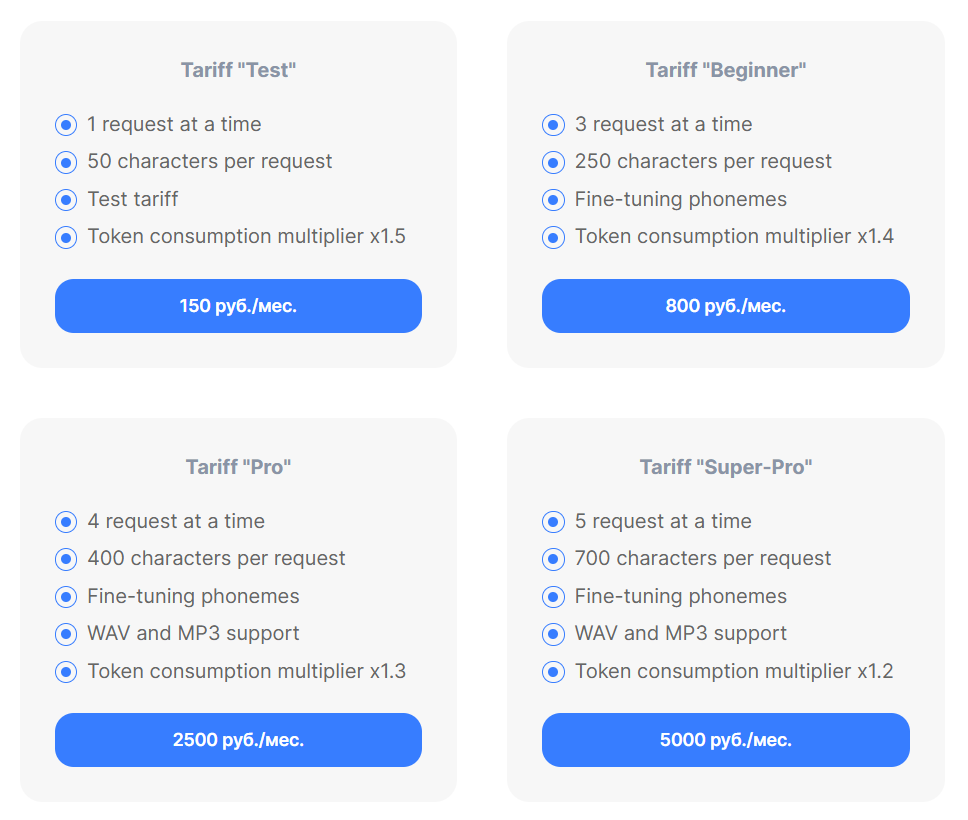Screen dimensions: 968x820
Task: Click bullet icon by "Token consumption multiplier x1.5"
Action: coord(66,237)
